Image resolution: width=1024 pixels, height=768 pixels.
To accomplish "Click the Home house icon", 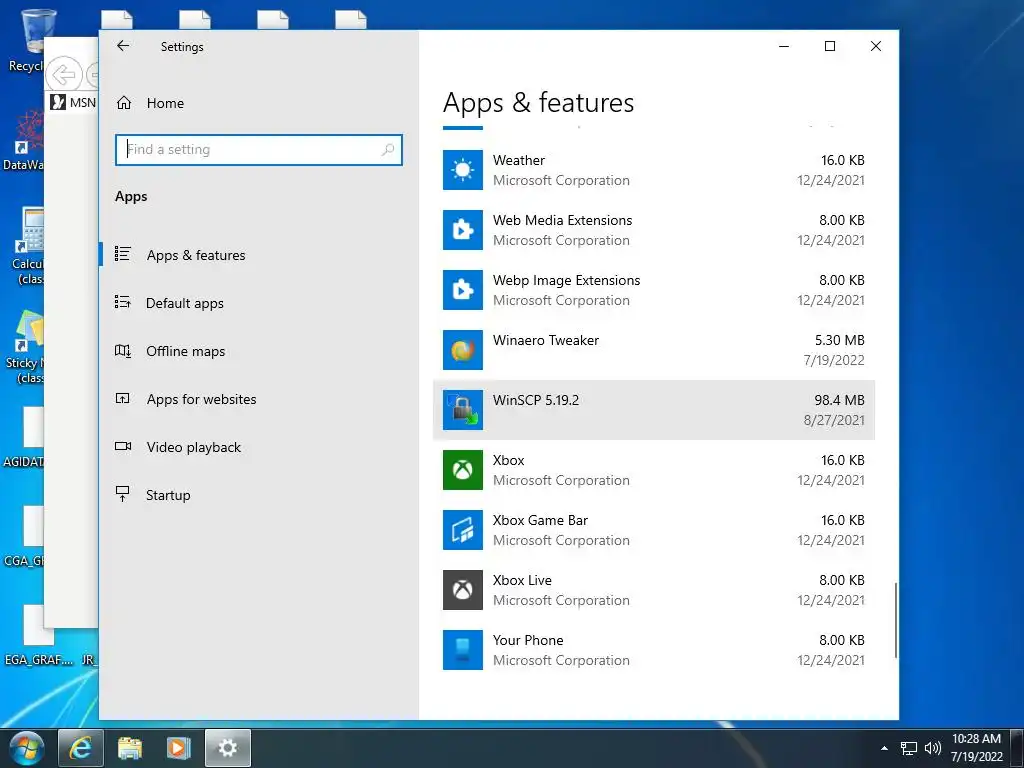I will (124, 103).
